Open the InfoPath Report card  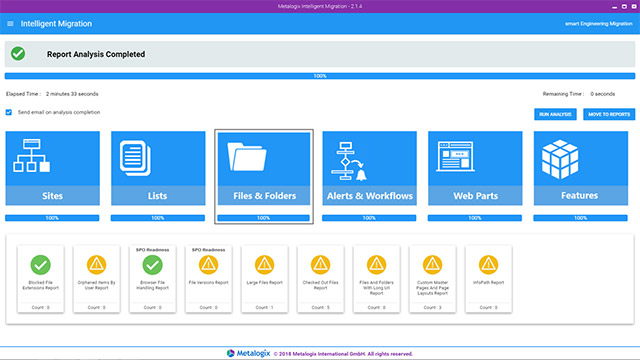click(x=488, y=279)
